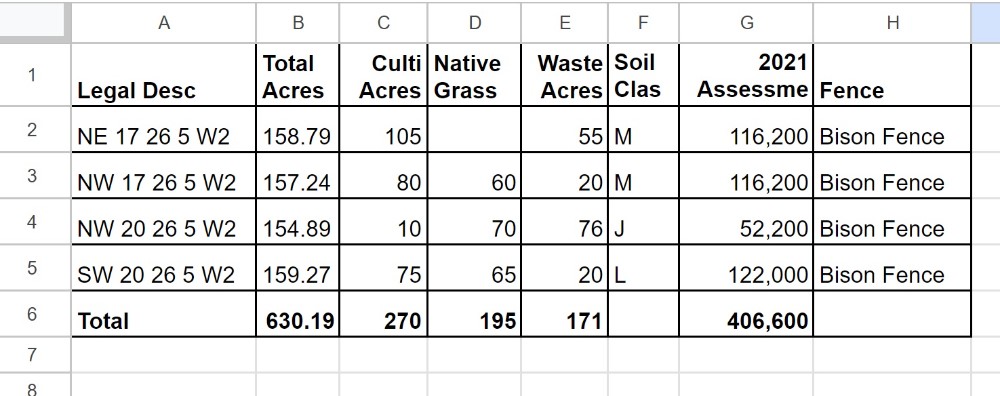Select row 1 header
This screenshot has width=1000, height=396.
(33, 75)
